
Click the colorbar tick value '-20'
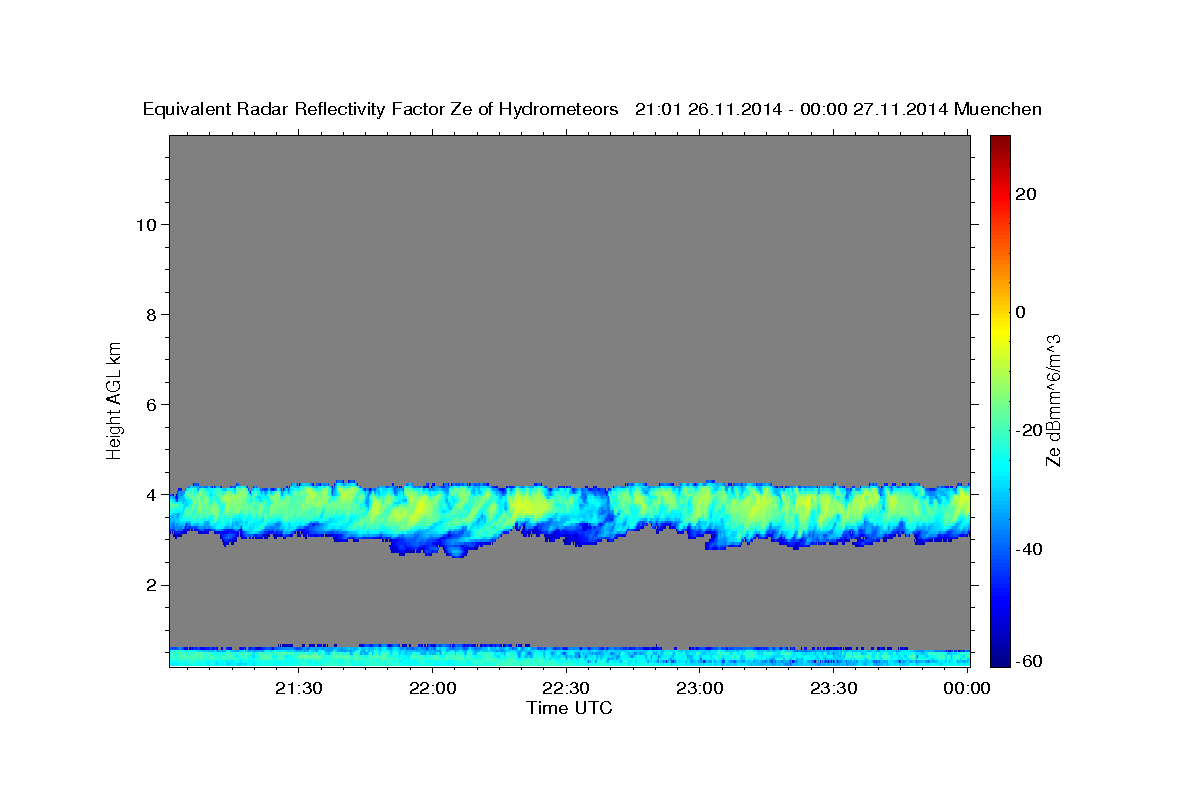tap(1029, 430)
